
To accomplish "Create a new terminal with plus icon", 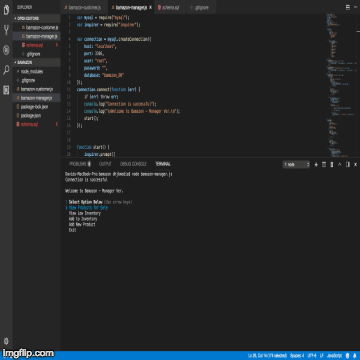I will 316,164.
